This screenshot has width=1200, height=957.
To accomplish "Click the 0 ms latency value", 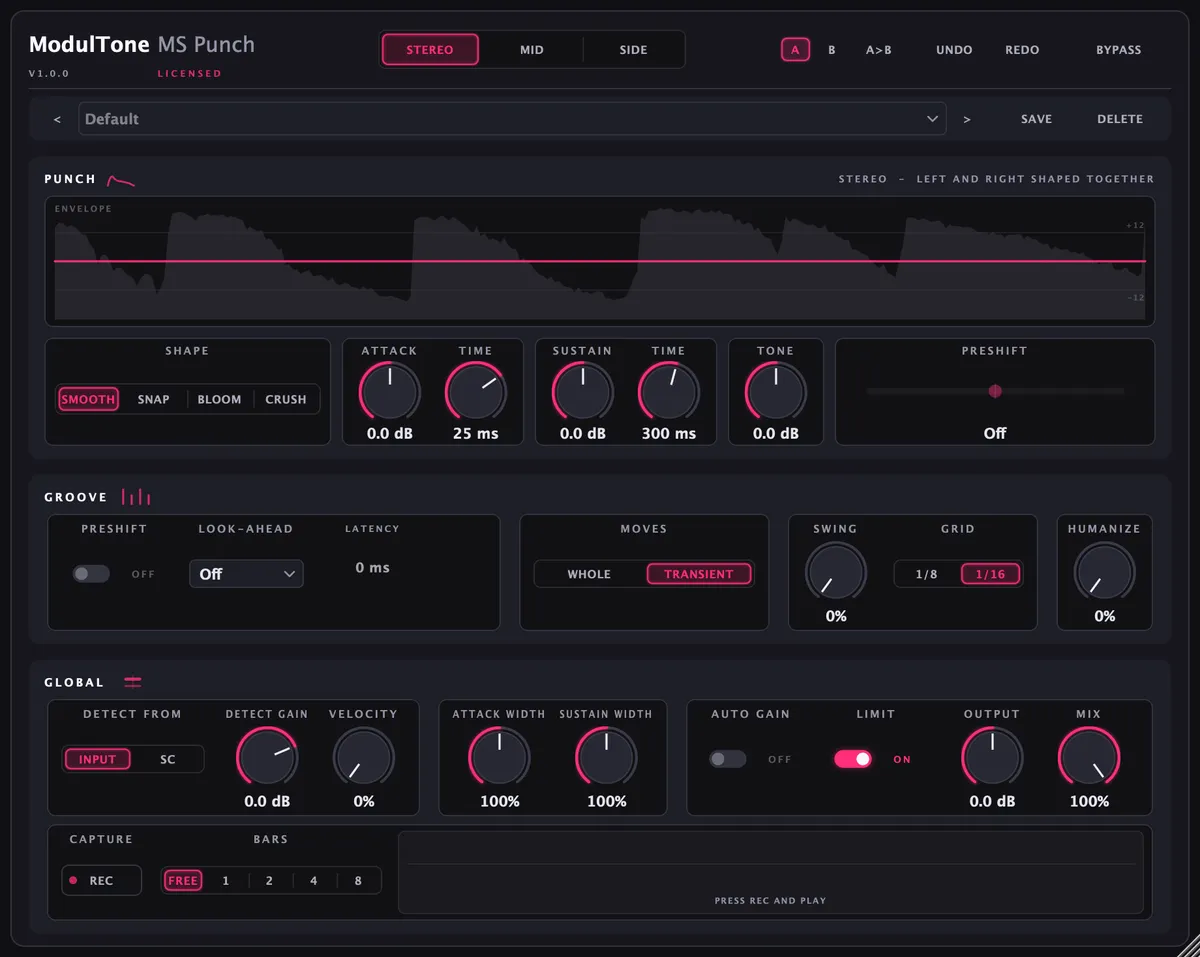I will pyautogui.click(x=372, y=567).
